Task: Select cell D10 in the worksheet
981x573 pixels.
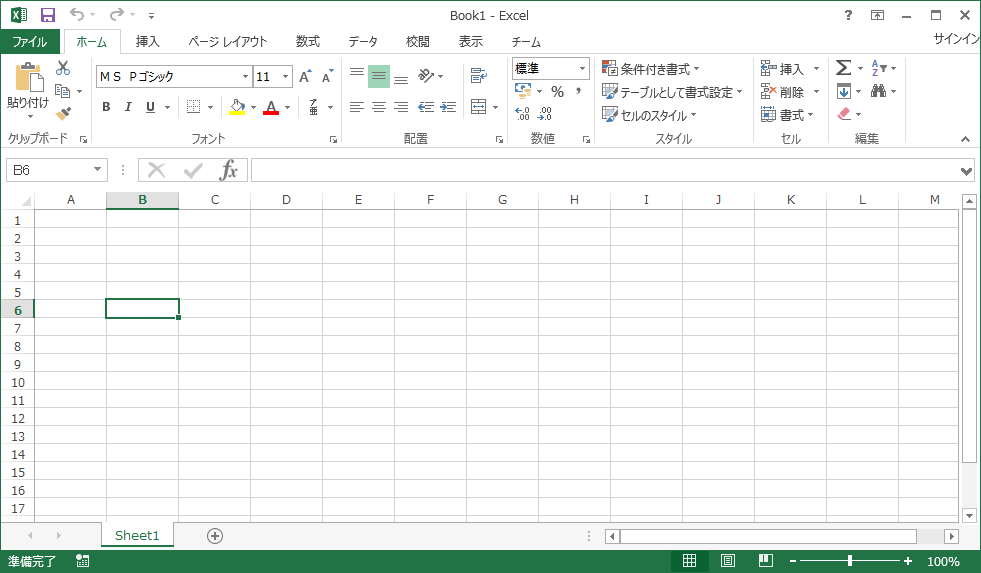Action: click(x=286, y=382)
